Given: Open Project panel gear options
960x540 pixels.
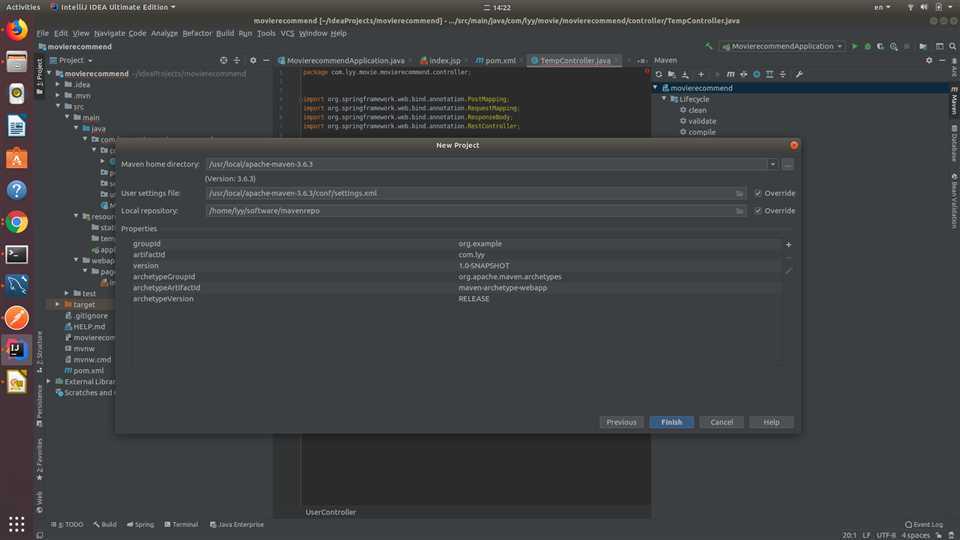Looking at the screenshot, I should (x=253, y=61).
